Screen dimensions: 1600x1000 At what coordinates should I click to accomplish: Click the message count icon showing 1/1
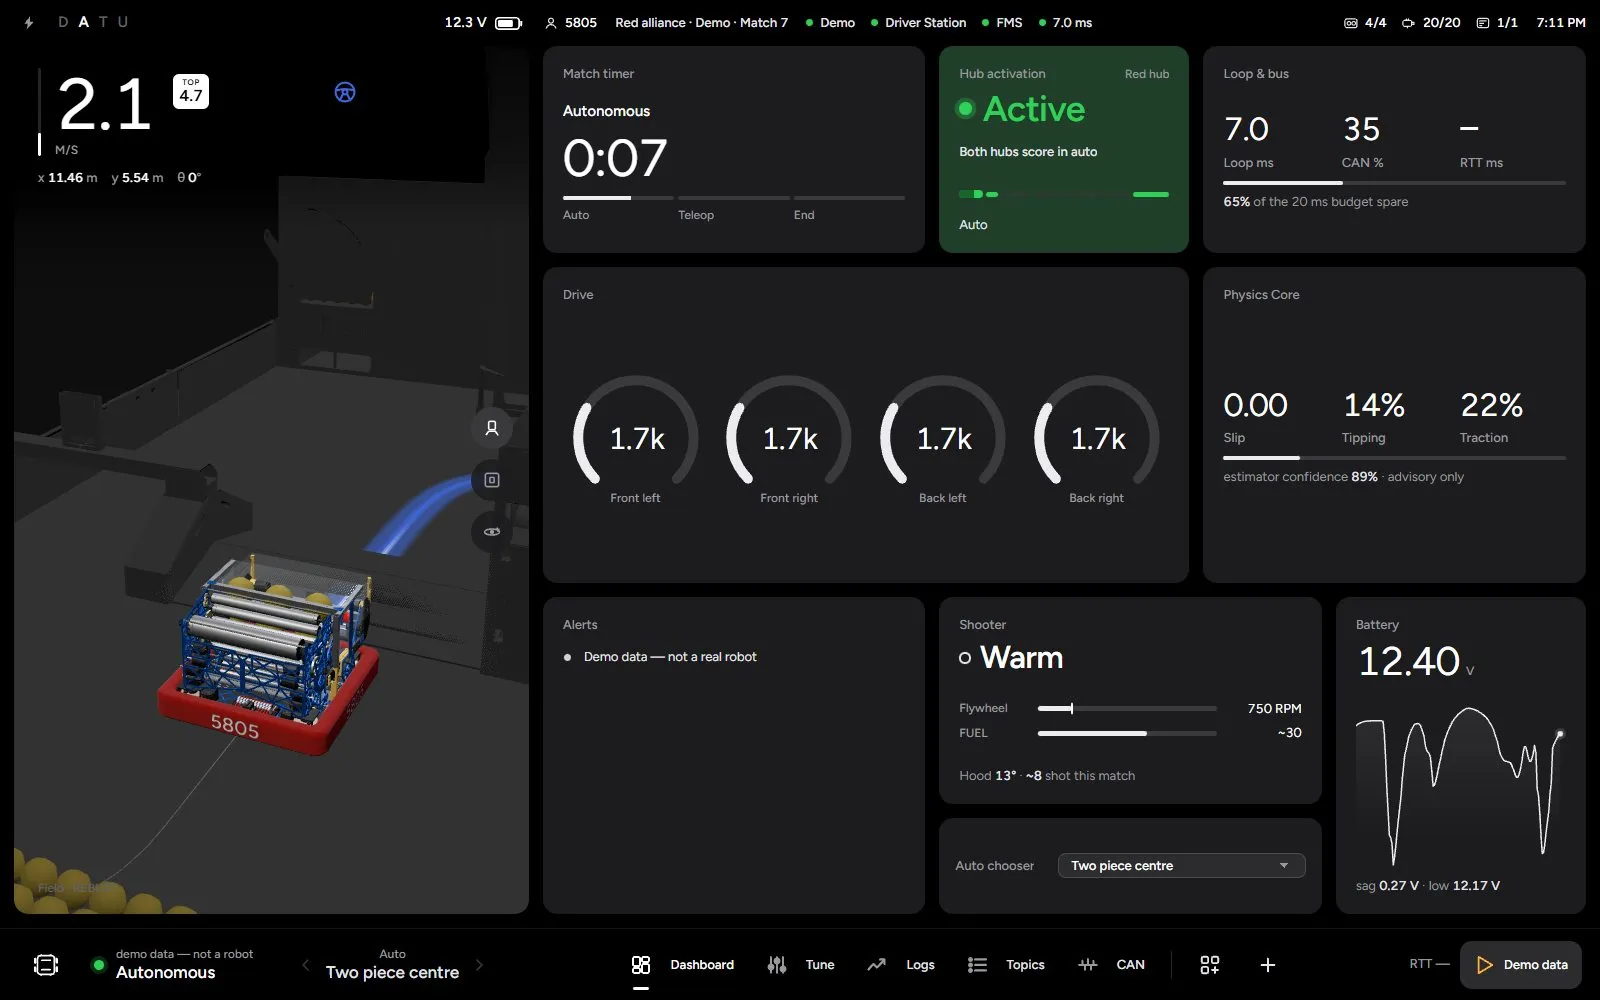click(x=1483, y=22)
